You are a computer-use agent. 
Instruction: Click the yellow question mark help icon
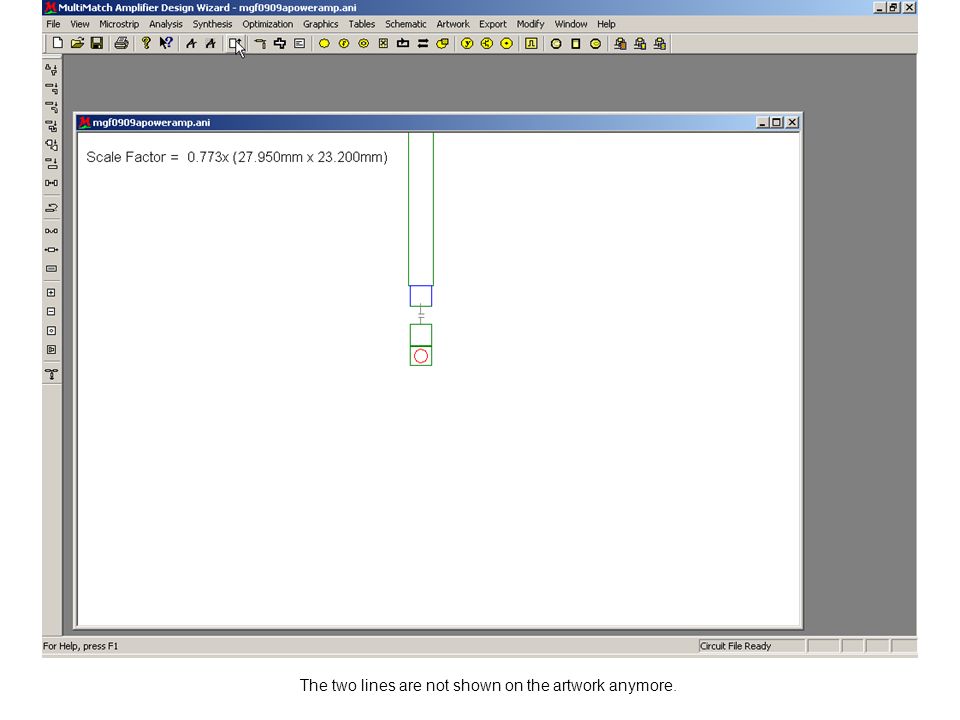point(146,43)
